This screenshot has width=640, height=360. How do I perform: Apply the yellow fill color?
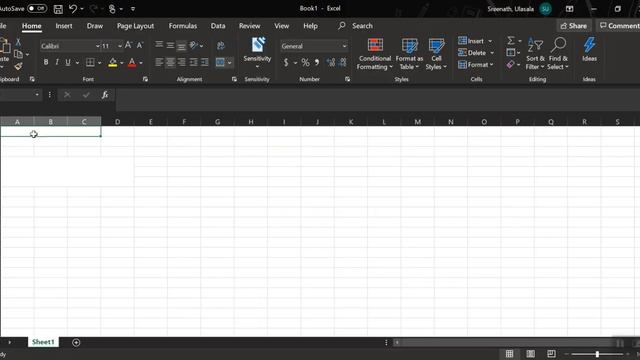click(x=113, y=62)
